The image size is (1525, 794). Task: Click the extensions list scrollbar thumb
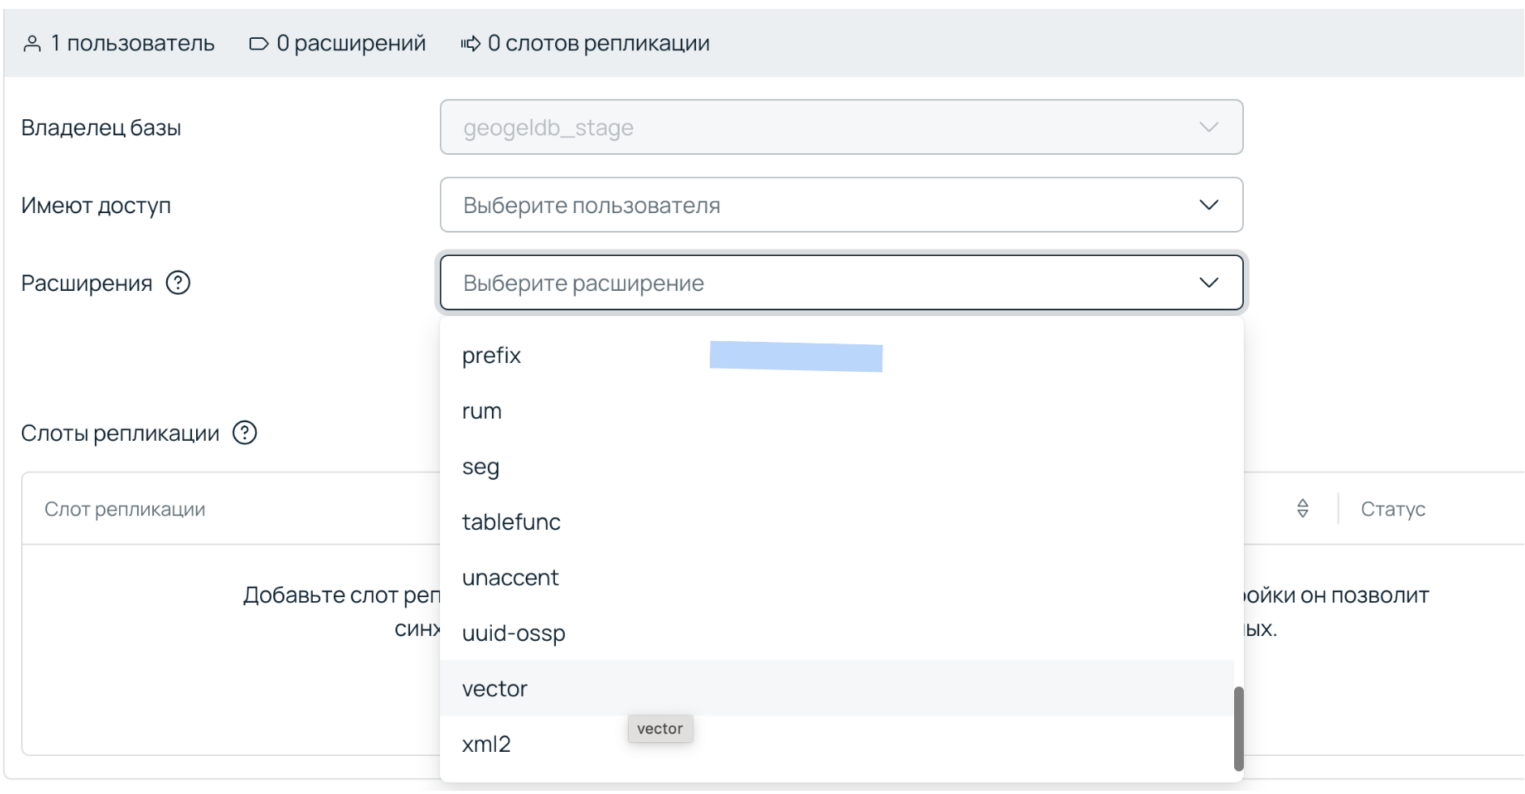click(1239, 728)
